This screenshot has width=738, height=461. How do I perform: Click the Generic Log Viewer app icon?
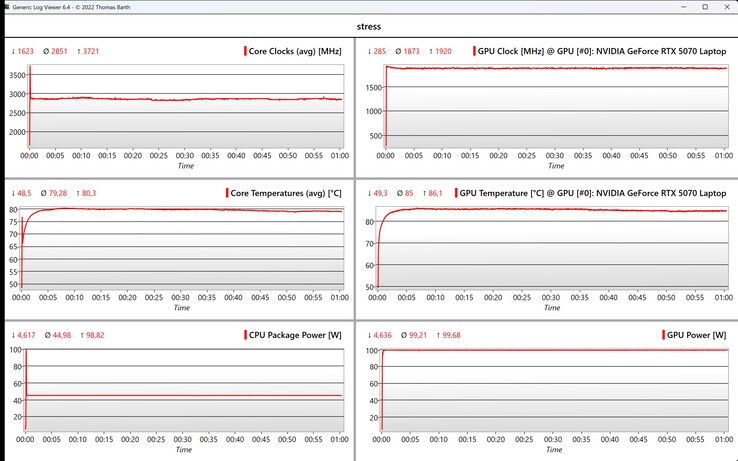[x=8, y=7]
